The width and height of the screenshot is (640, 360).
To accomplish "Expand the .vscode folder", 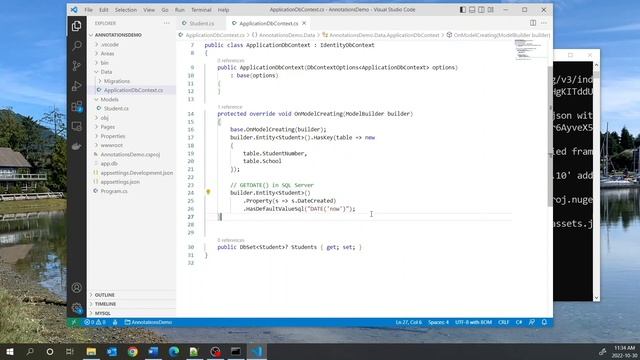I will click(110, 44).
